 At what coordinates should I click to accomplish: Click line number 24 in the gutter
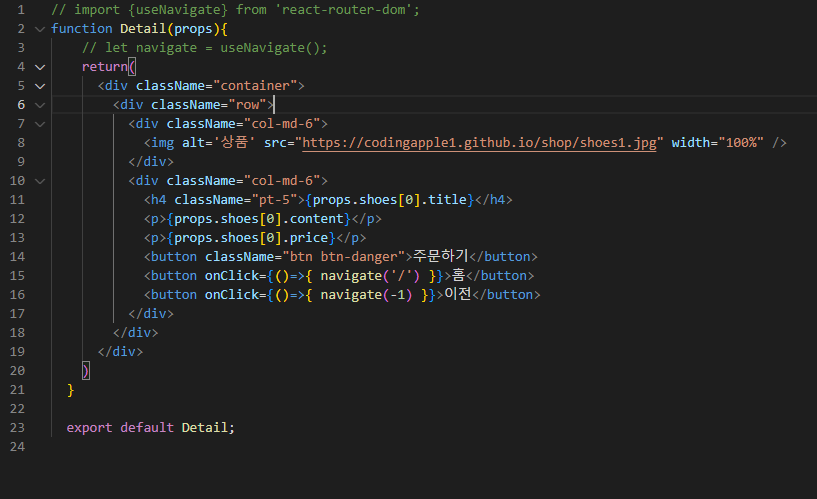point(17,447)
